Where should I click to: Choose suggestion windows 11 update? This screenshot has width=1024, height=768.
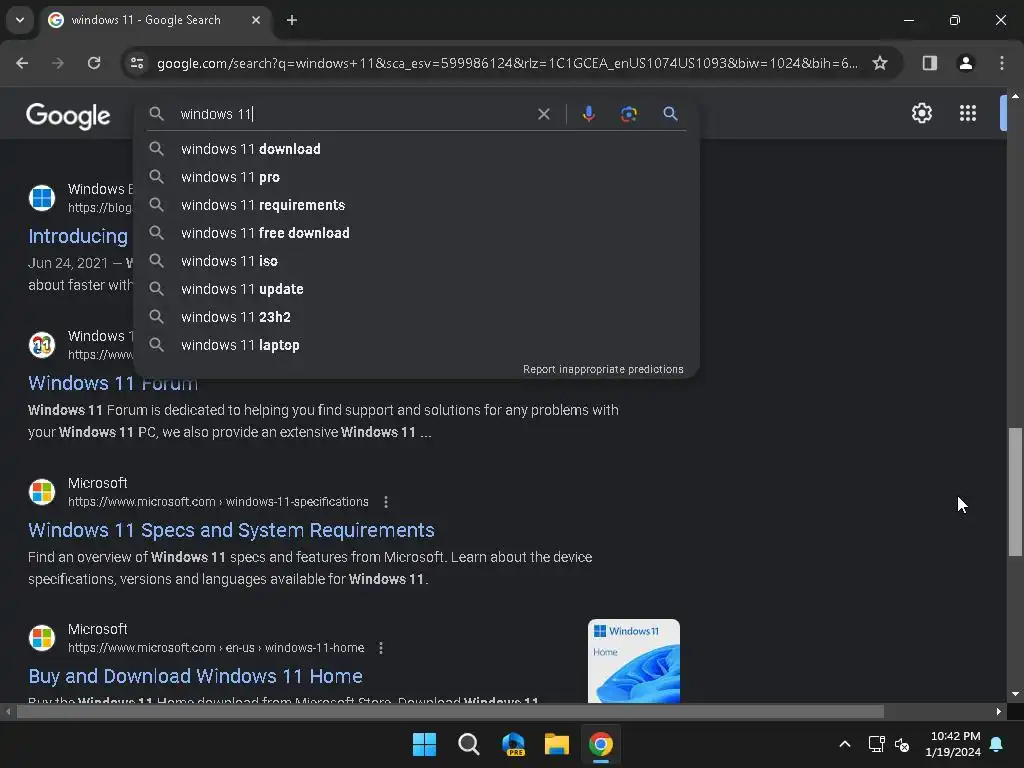pyautogui.click(x=417, y=289)
